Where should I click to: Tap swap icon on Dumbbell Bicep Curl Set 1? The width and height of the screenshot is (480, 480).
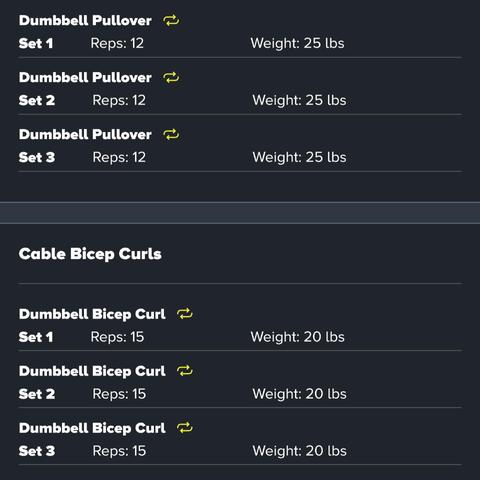point(185,314)
